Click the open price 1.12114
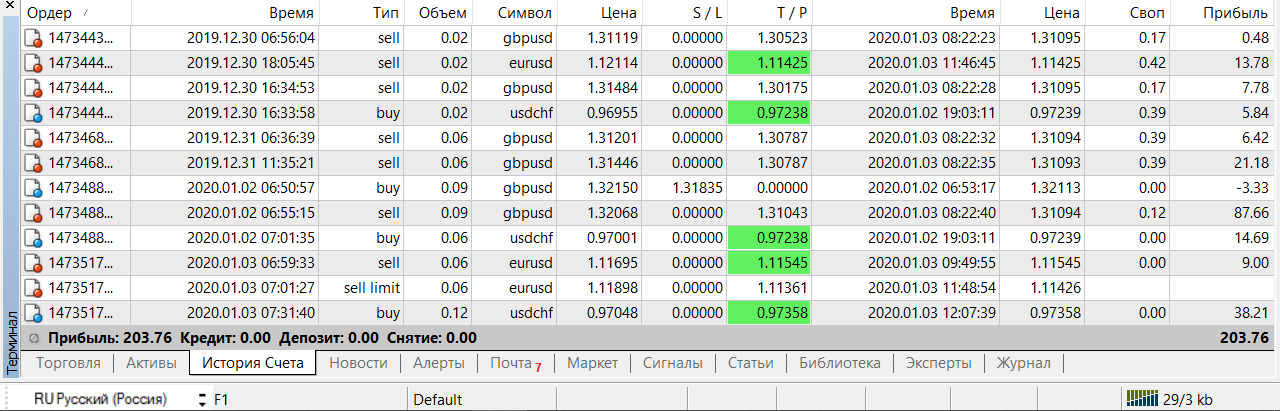 point(612,63)
